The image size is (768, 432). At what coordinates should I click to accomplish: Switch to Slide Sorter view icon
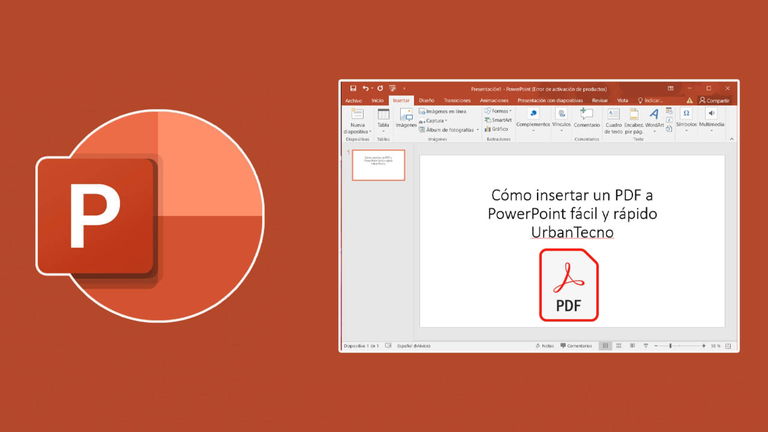(619, 346)
